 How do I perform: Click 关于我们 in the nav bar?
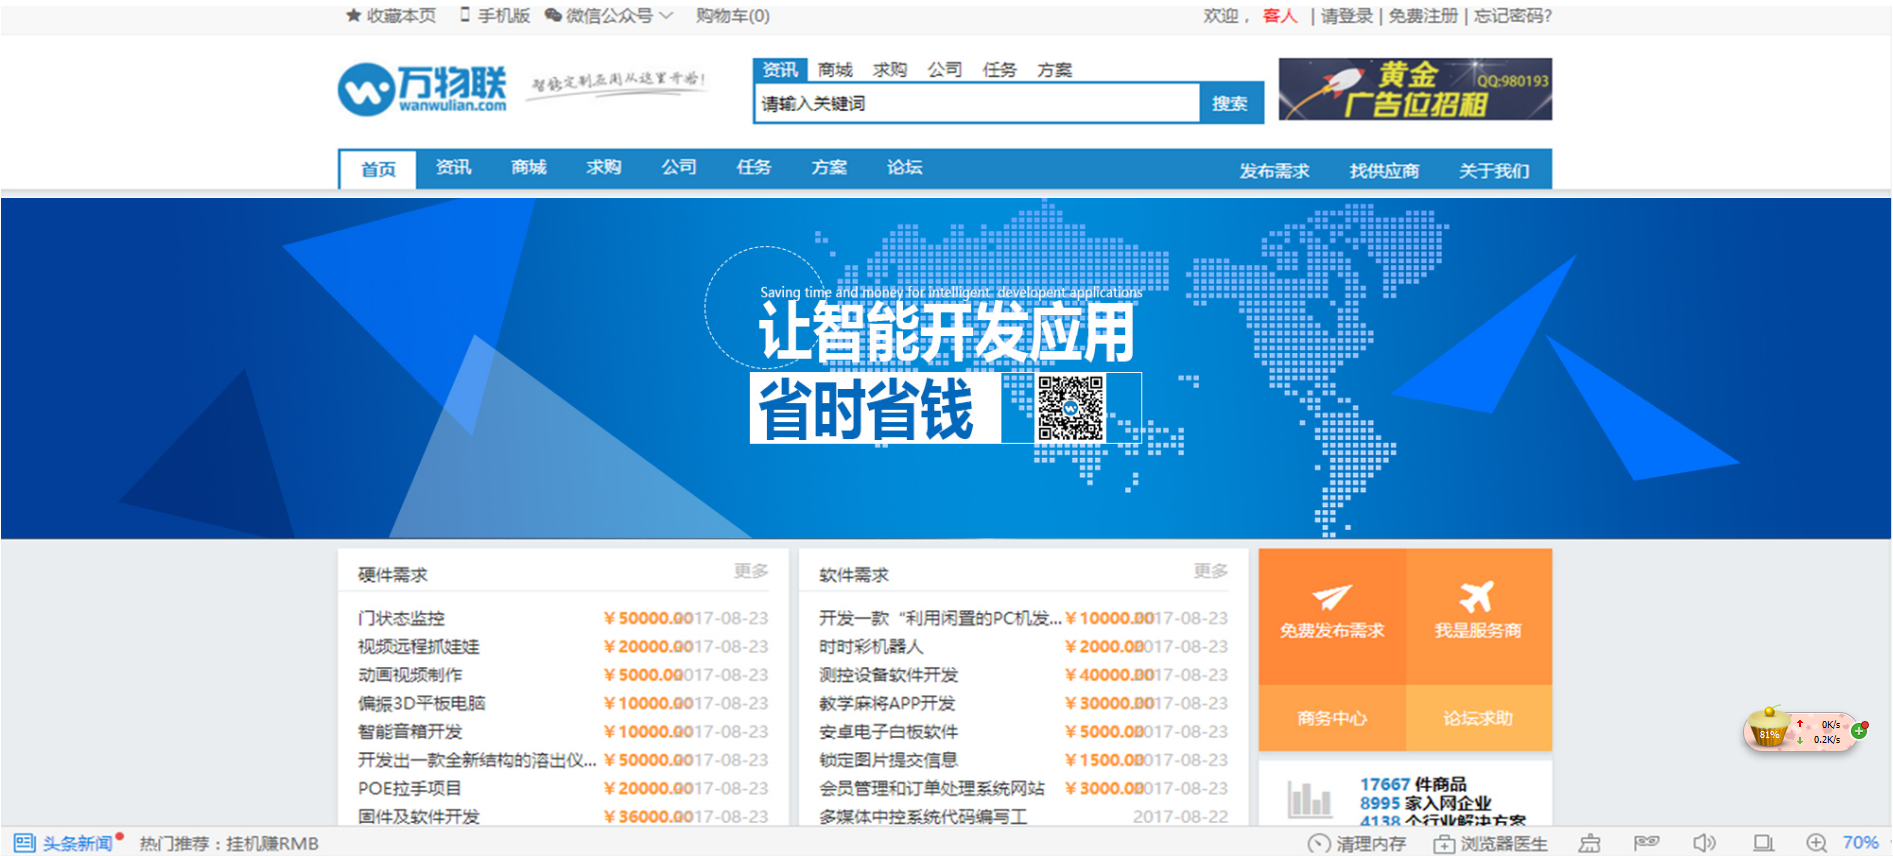coord(1494,170)
